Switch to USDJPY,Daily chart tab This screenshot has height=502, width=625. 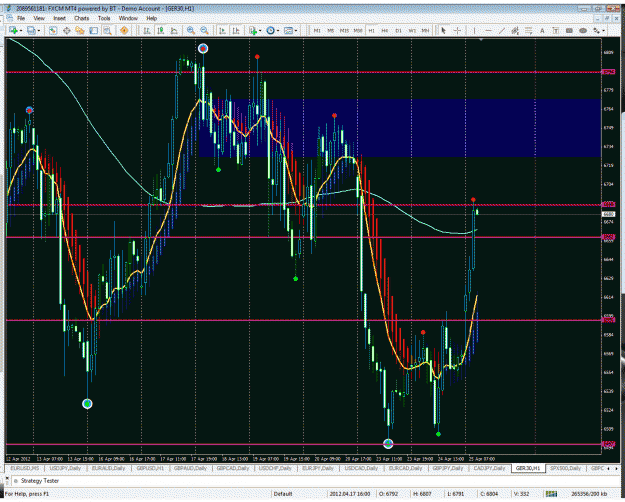coord(64,468)
